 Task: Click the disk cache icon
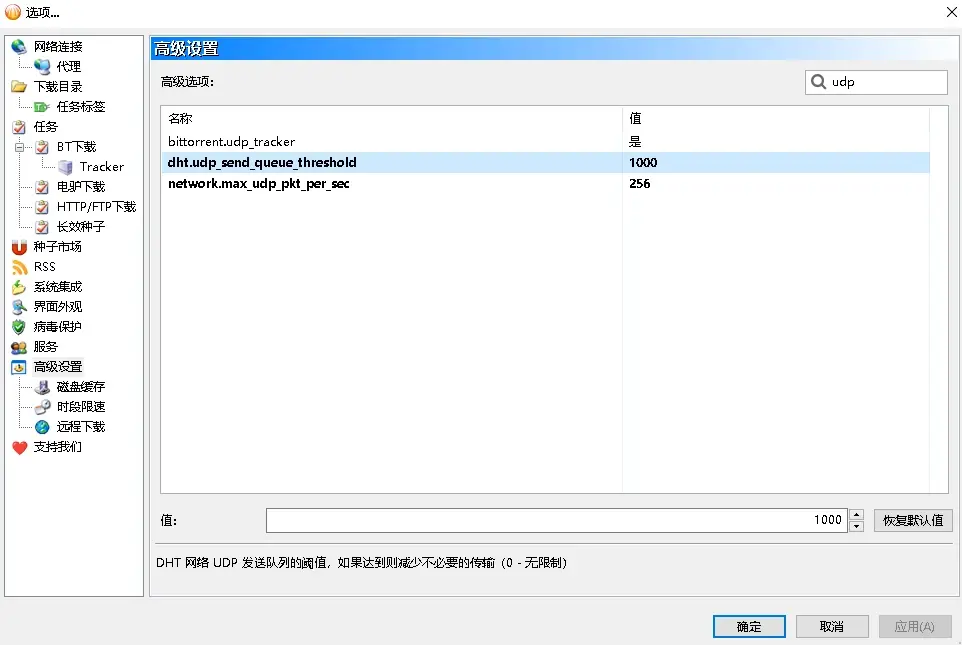42,387
